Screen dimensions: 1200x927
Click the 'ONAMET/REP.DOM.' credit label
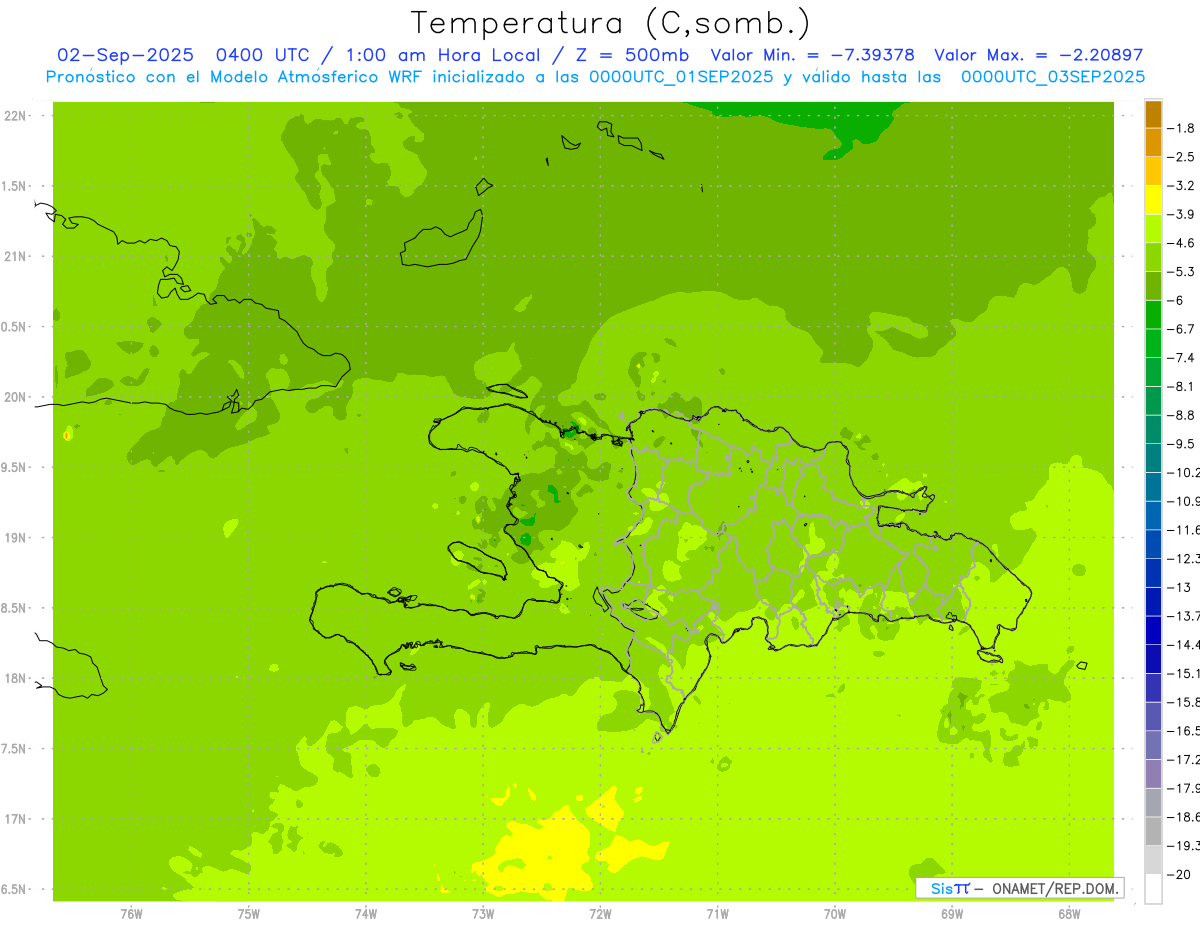tap(1056, 888)
